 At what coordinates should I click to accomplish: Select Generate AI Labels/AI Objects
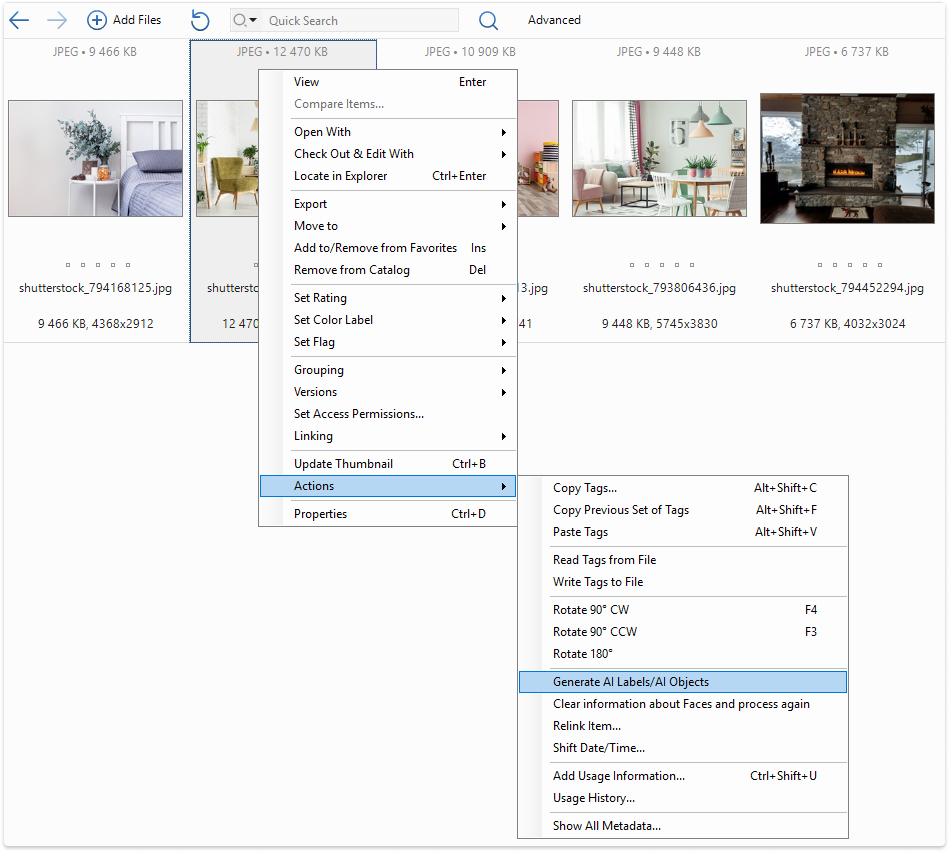coord(631,682)
